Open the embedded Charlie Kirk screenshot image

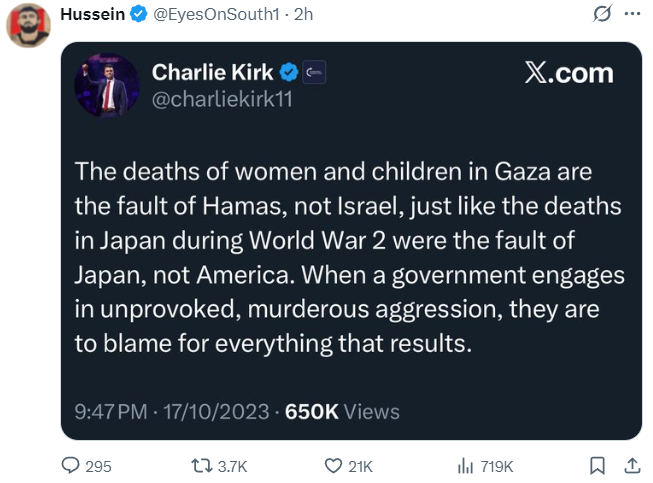[x=351, y=241]
